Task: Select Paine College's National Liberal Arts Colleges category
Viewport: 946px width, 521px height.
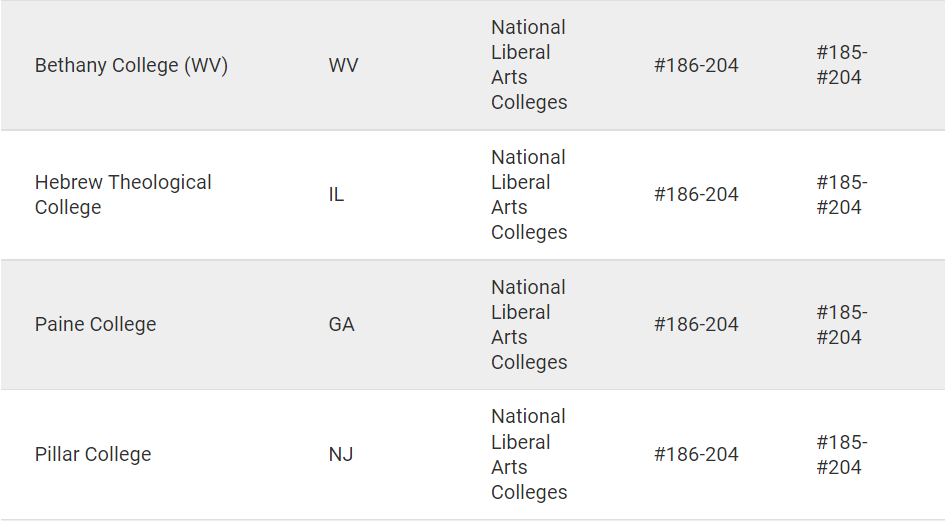Action: (x=529, y=324)
